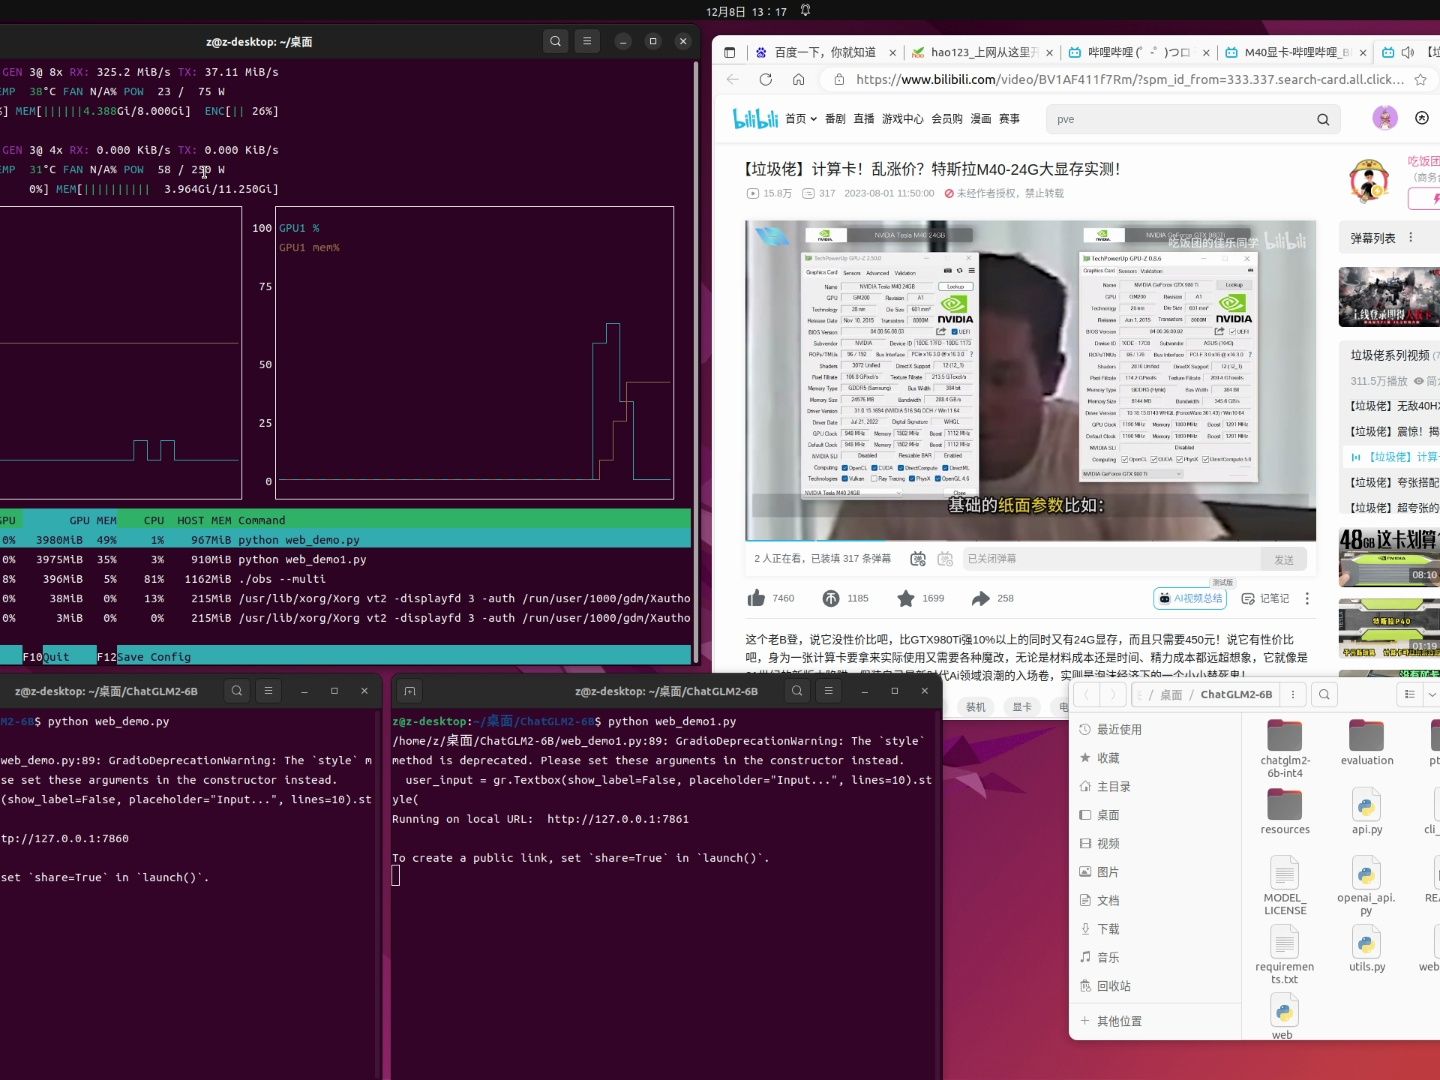Click 其他位置 in file manager sidebar
The image size is (1440, 1080).
[x=1155, y=1021]
